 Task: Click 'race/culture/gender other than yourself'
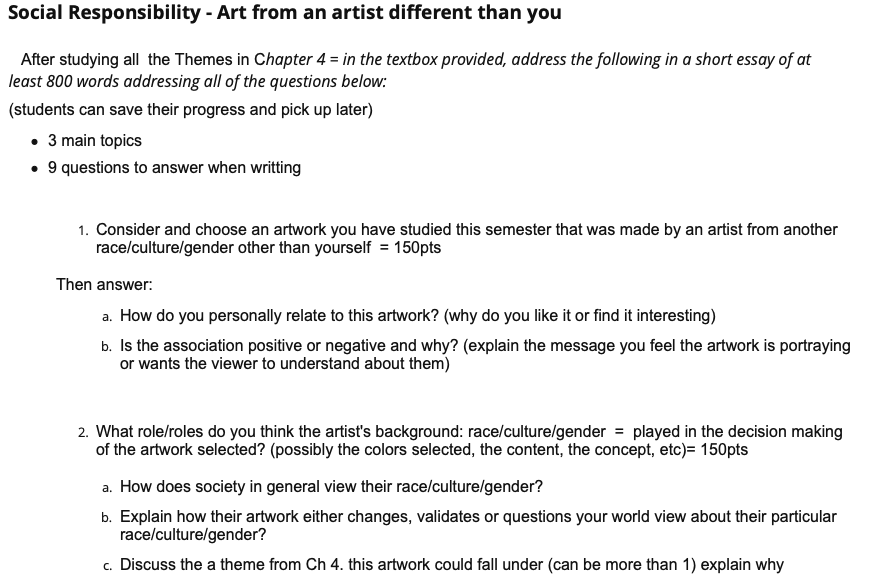[x=233, y=247]
